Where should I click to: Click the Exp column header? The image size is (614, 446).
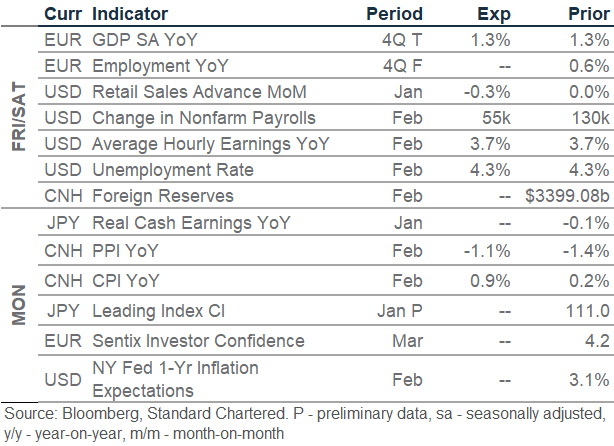(x=489, y=15)
